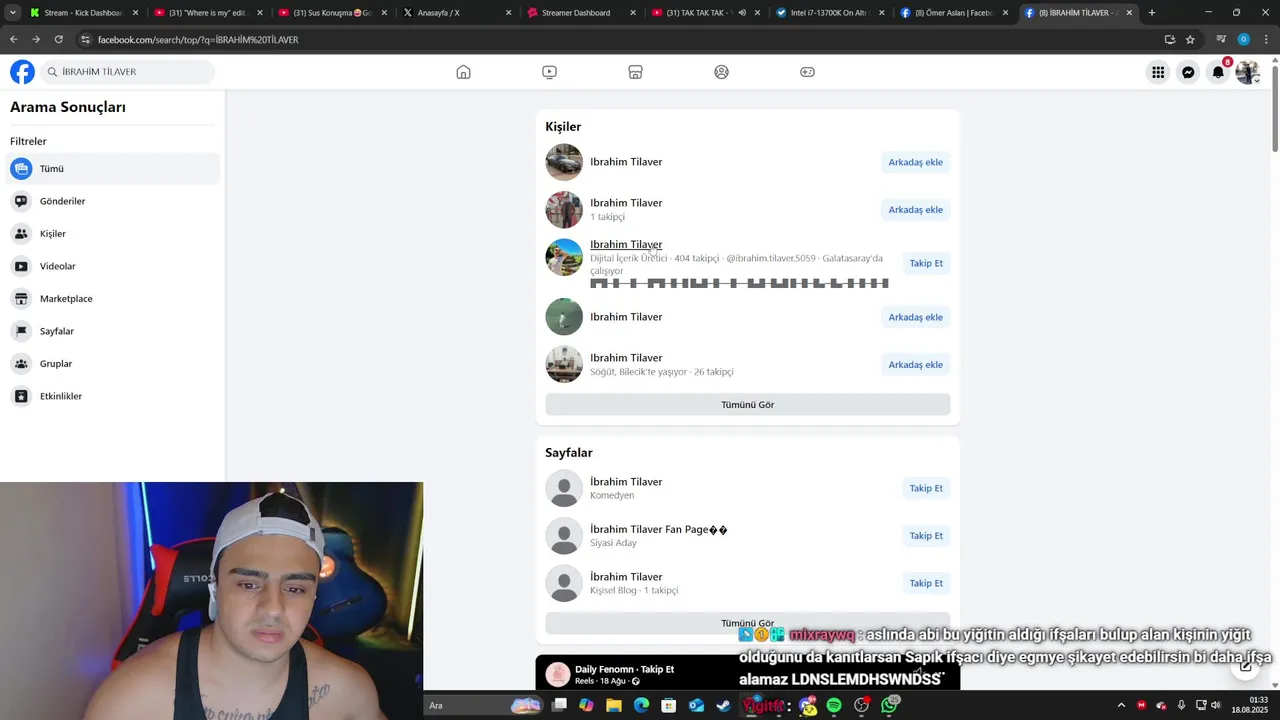Viewport: 1280px width, 720px height.
Task: Open the Facebook home logo
Action: [22, 72]
